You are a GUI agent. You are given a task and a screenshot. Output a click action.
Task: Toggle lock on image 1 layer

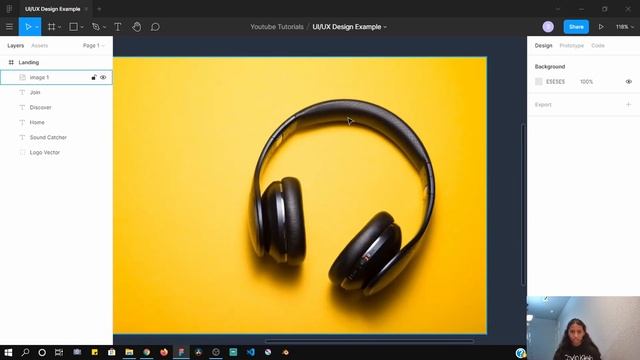(x=94, y=78)
